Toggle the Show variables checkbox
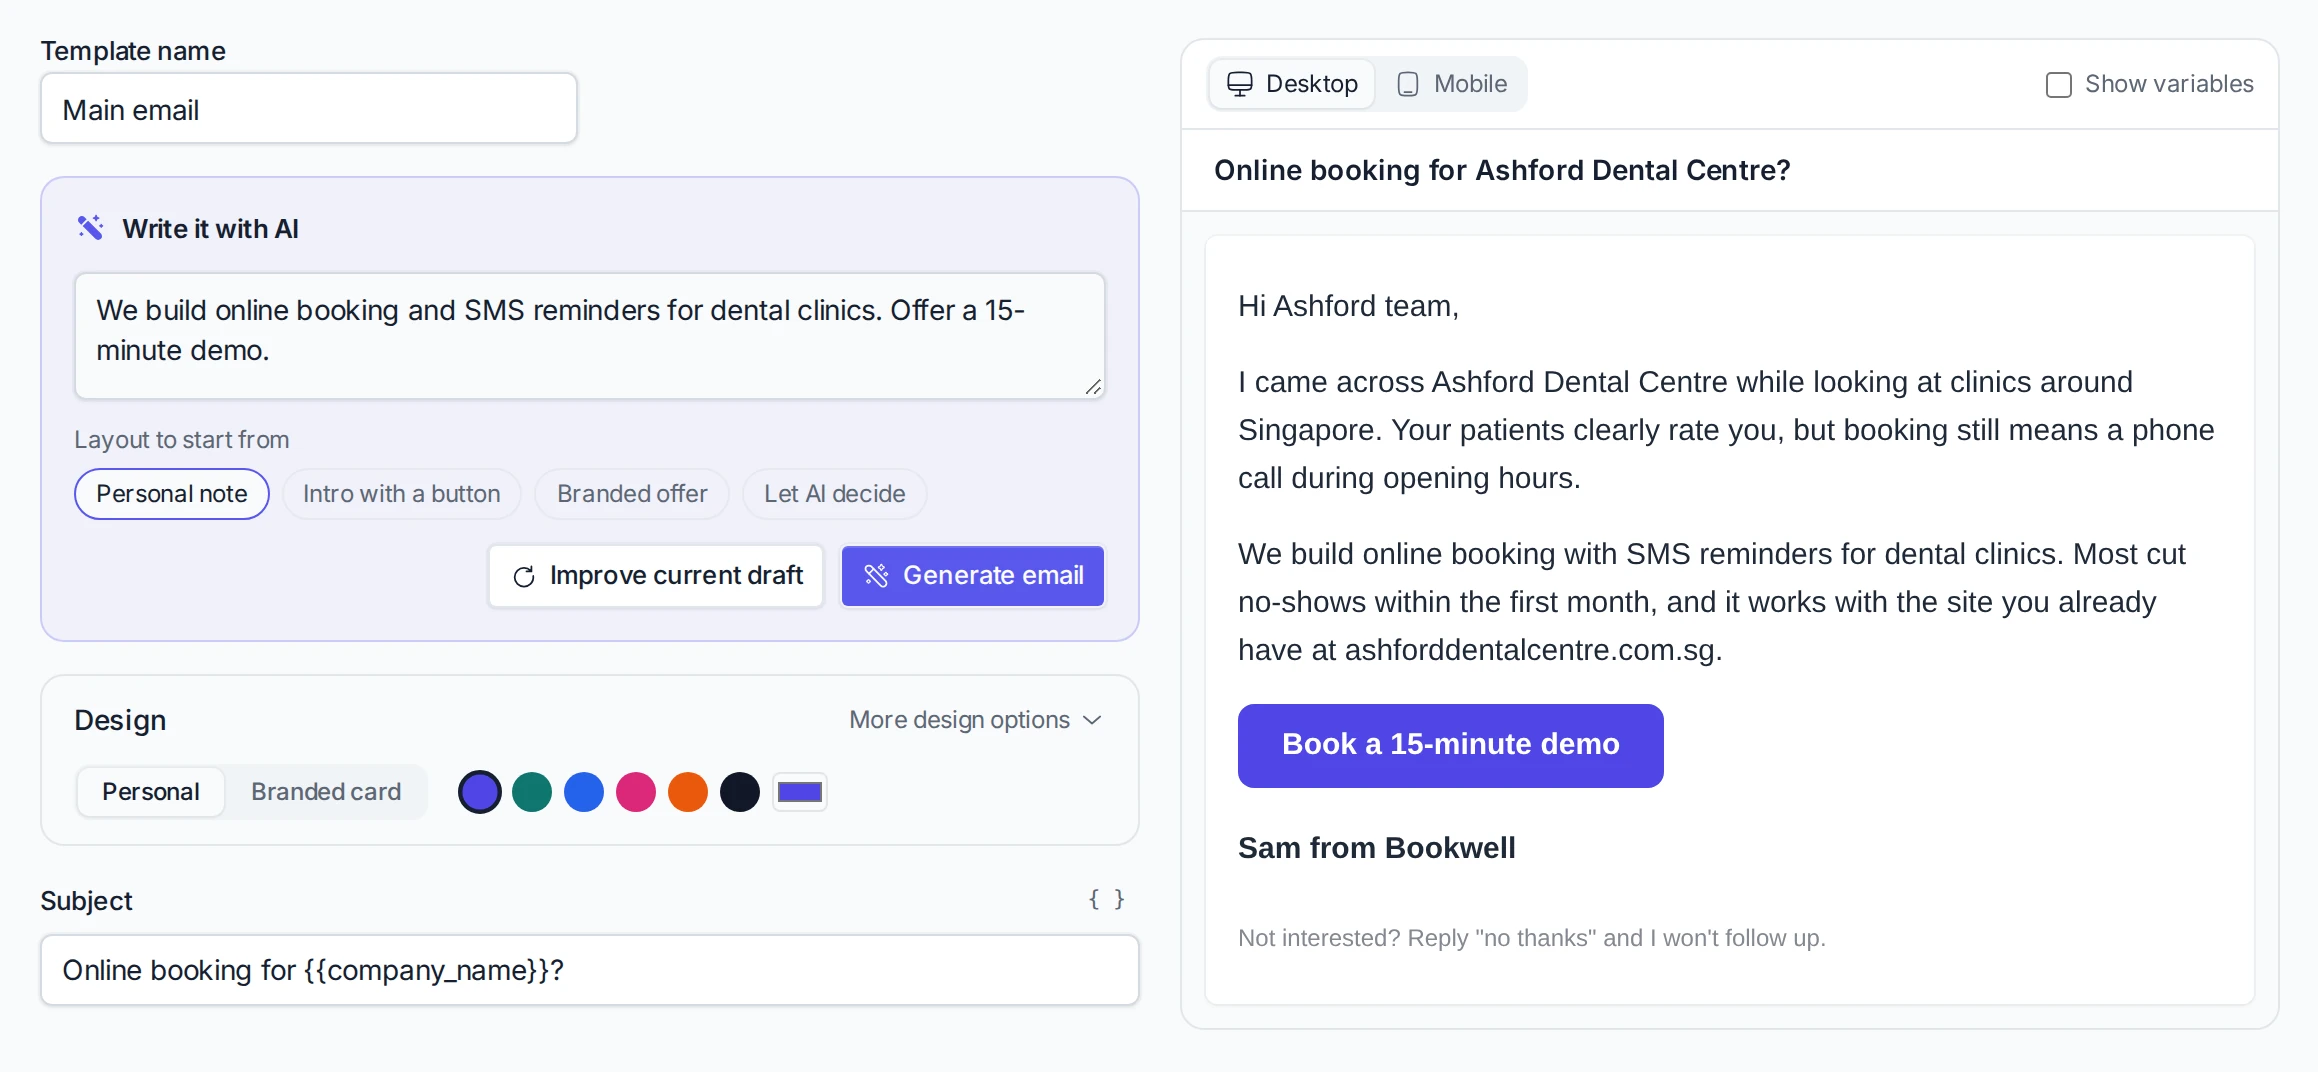This screenshot has height=1072, width=2318. 2058,85
